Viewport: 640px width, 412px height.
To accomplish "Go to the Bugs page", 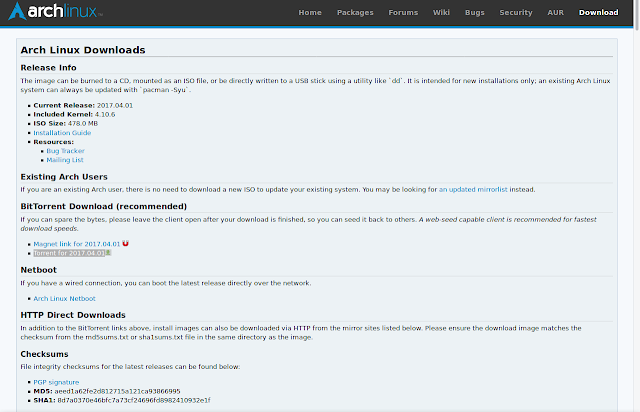I will [x=475, y=13].
